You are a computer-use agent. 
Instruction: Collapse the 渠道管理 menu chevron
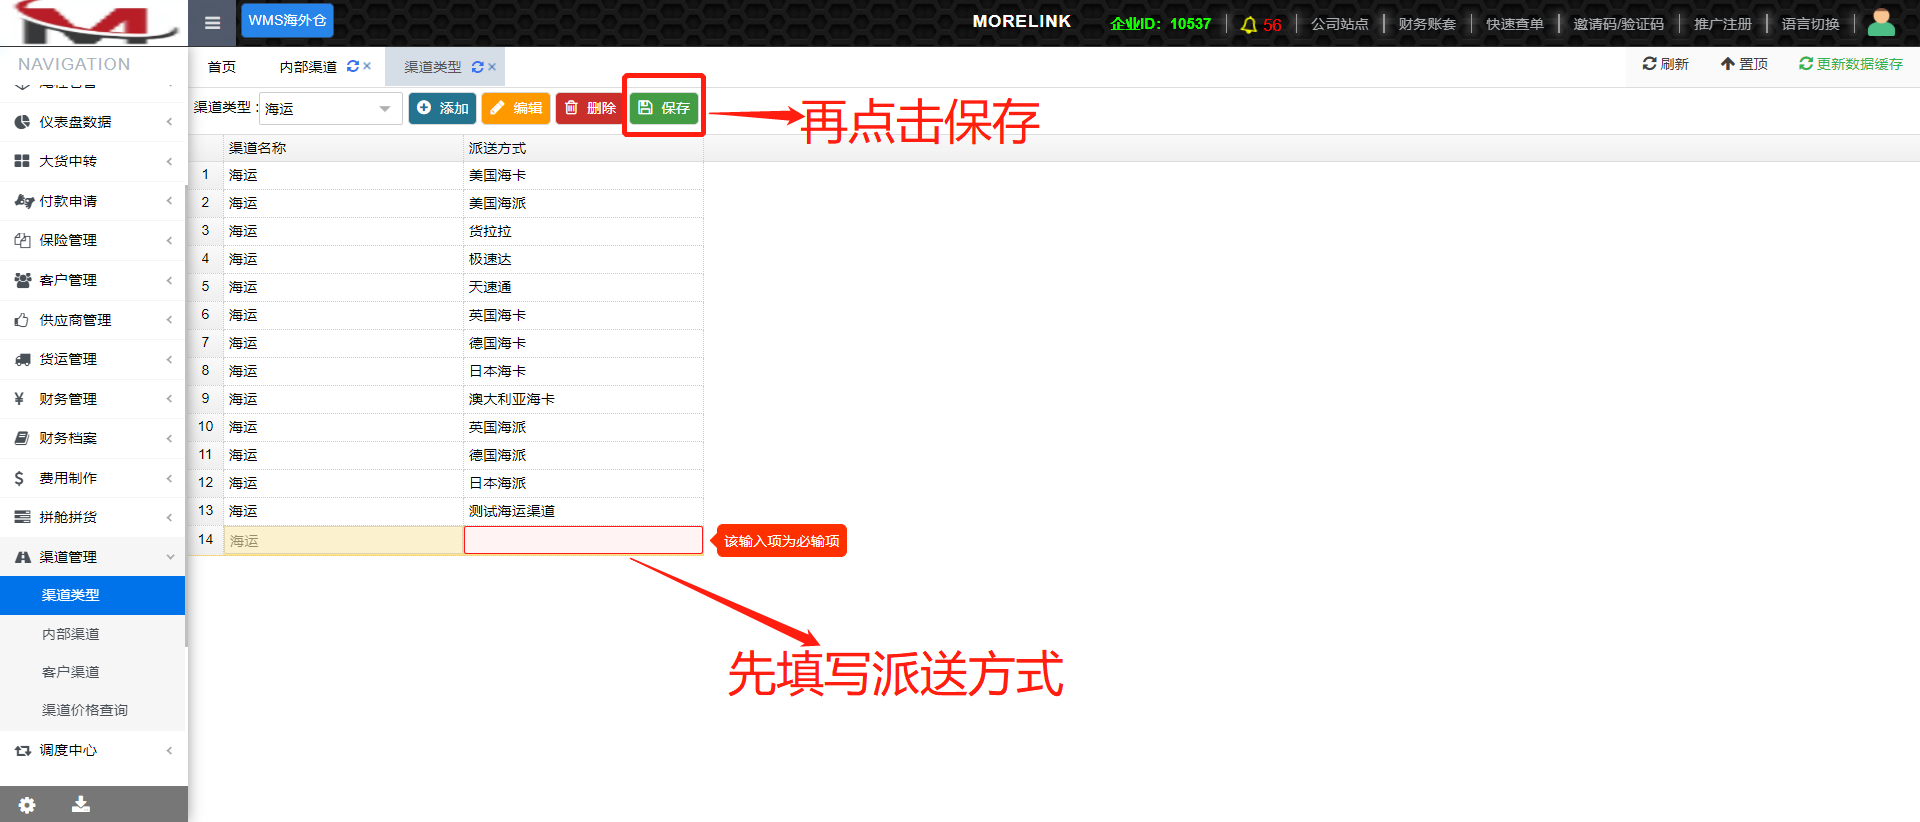point(170,557)
